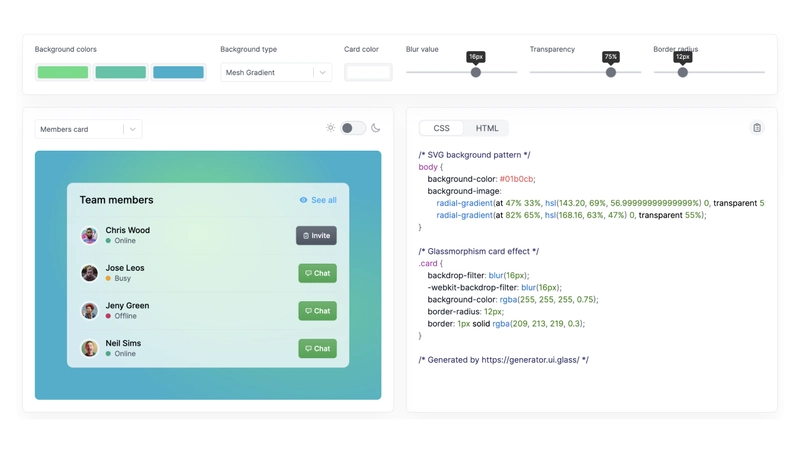Image resolution: width=800 pixels, height=450 pixels.
Task: Copy code with the clipboard icon
Action: (757, 128)
